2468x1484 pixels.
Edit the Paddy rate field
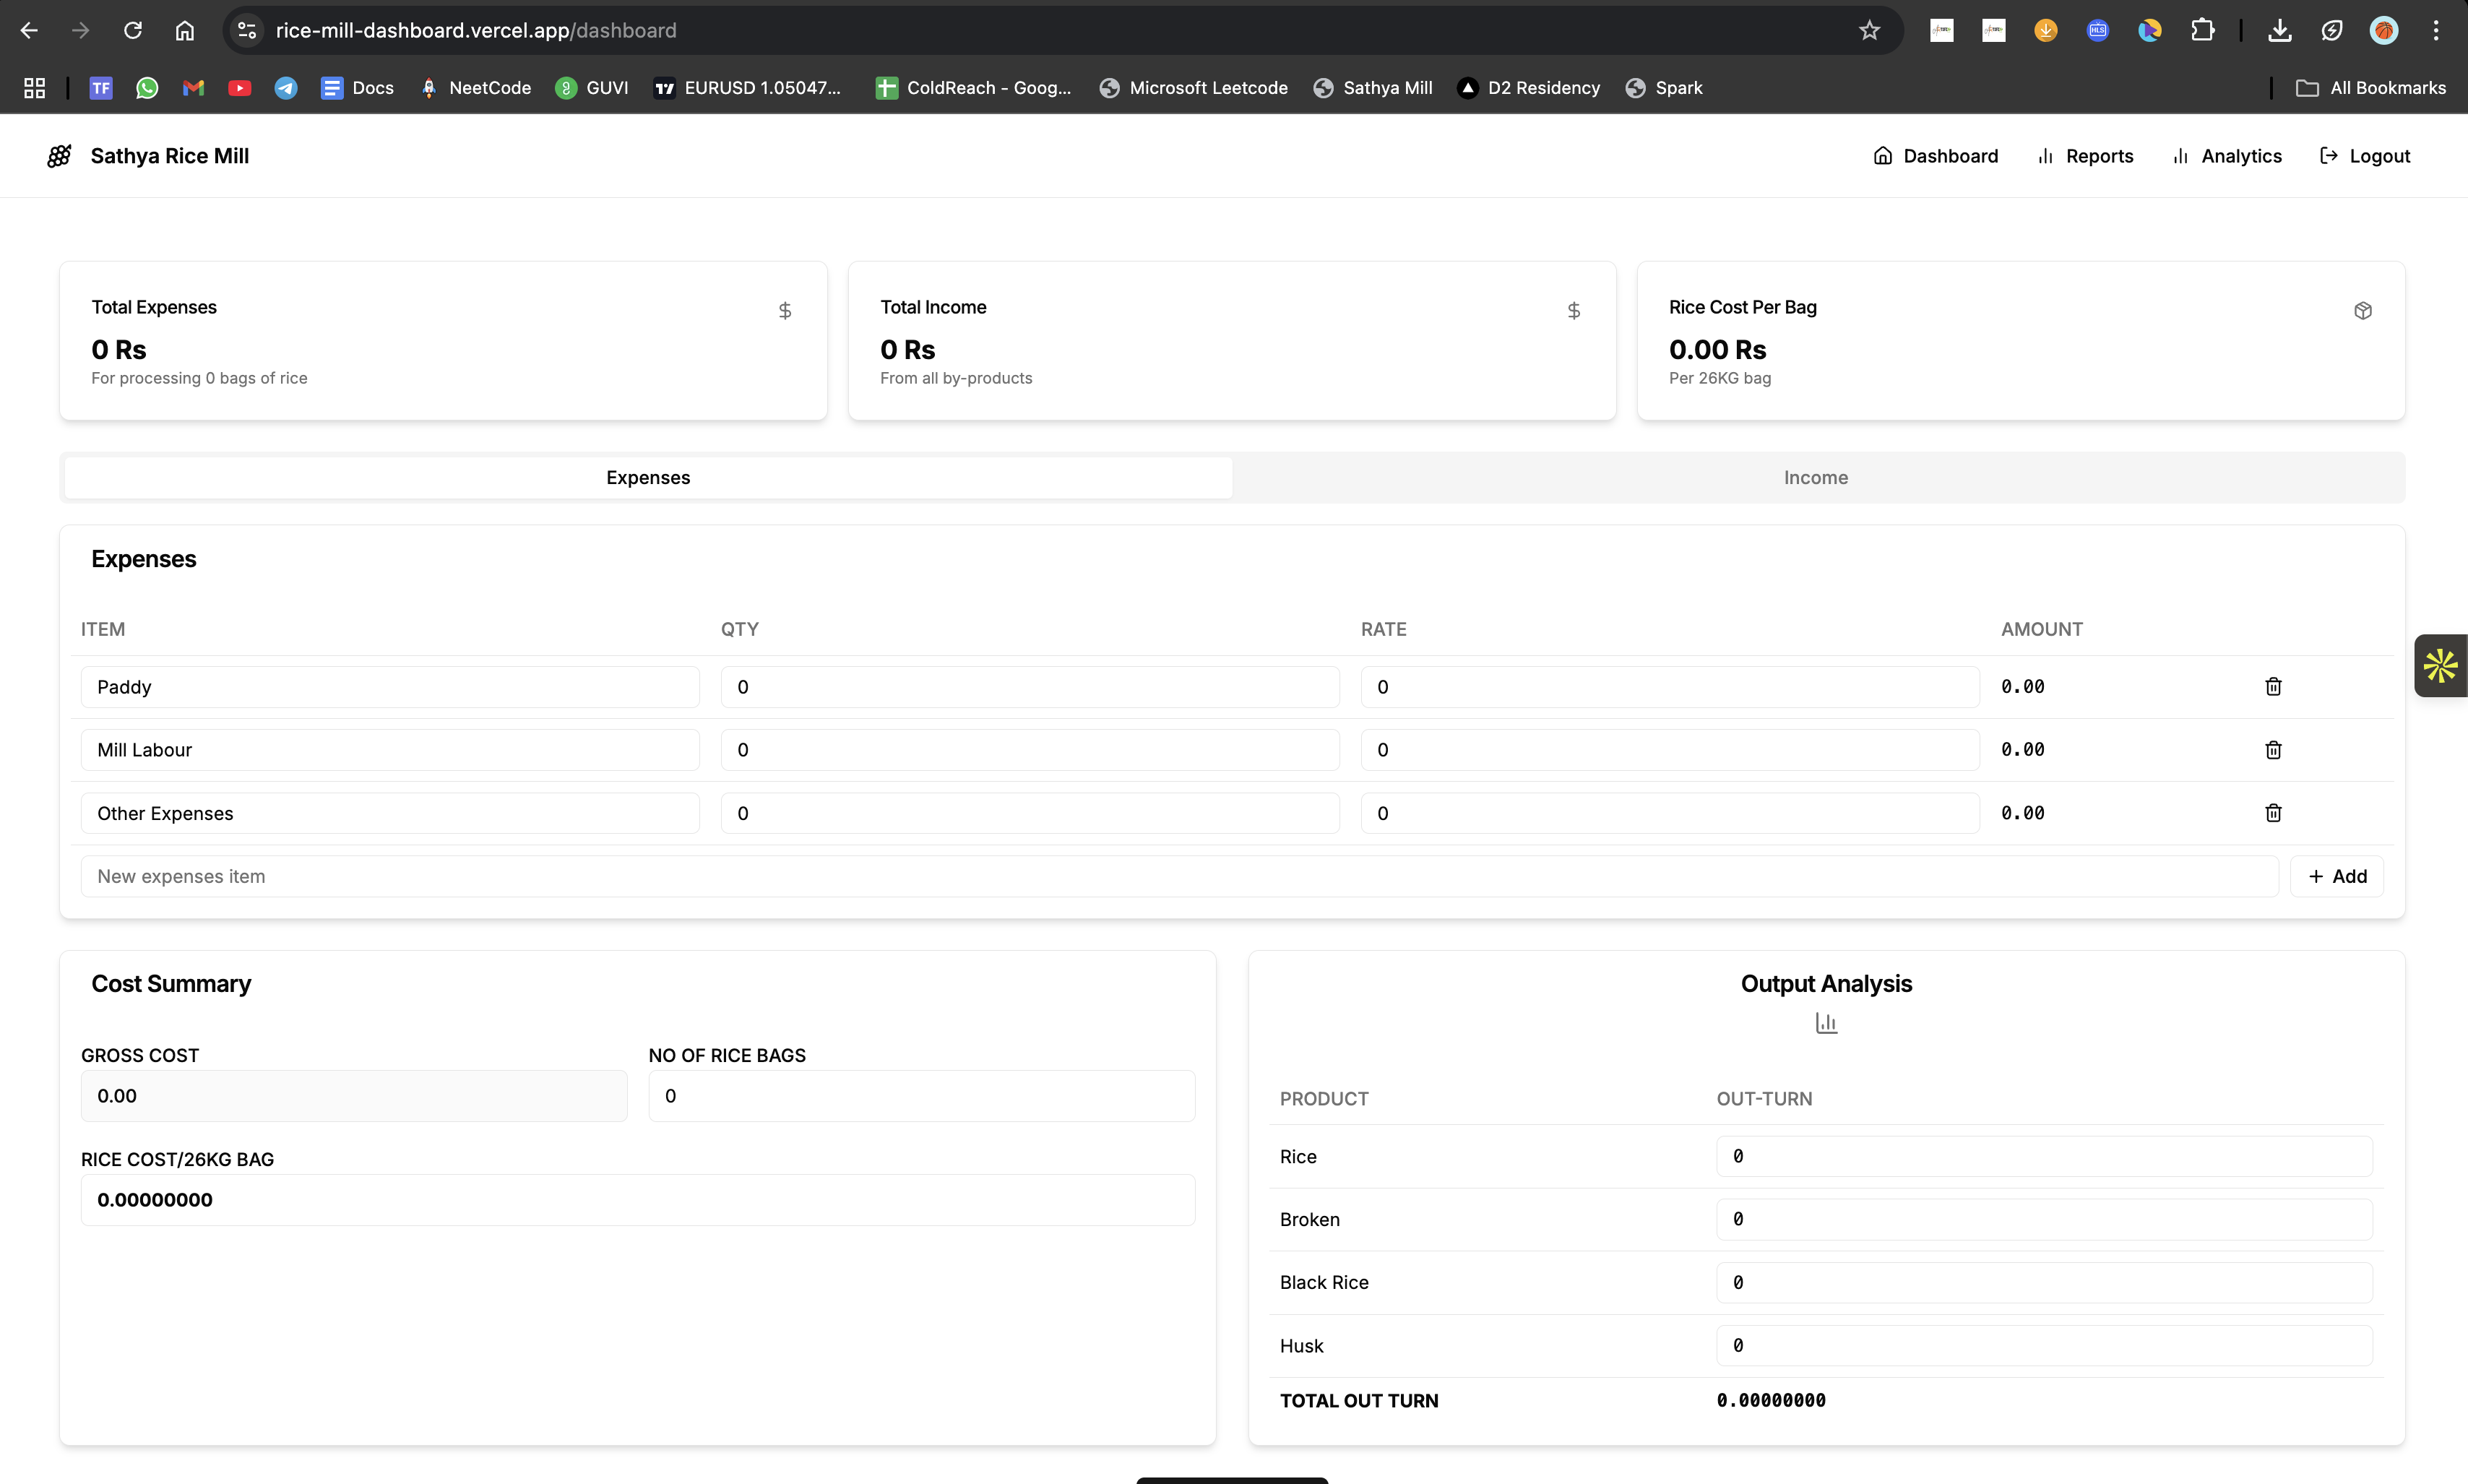click(x=1670, y=687)
